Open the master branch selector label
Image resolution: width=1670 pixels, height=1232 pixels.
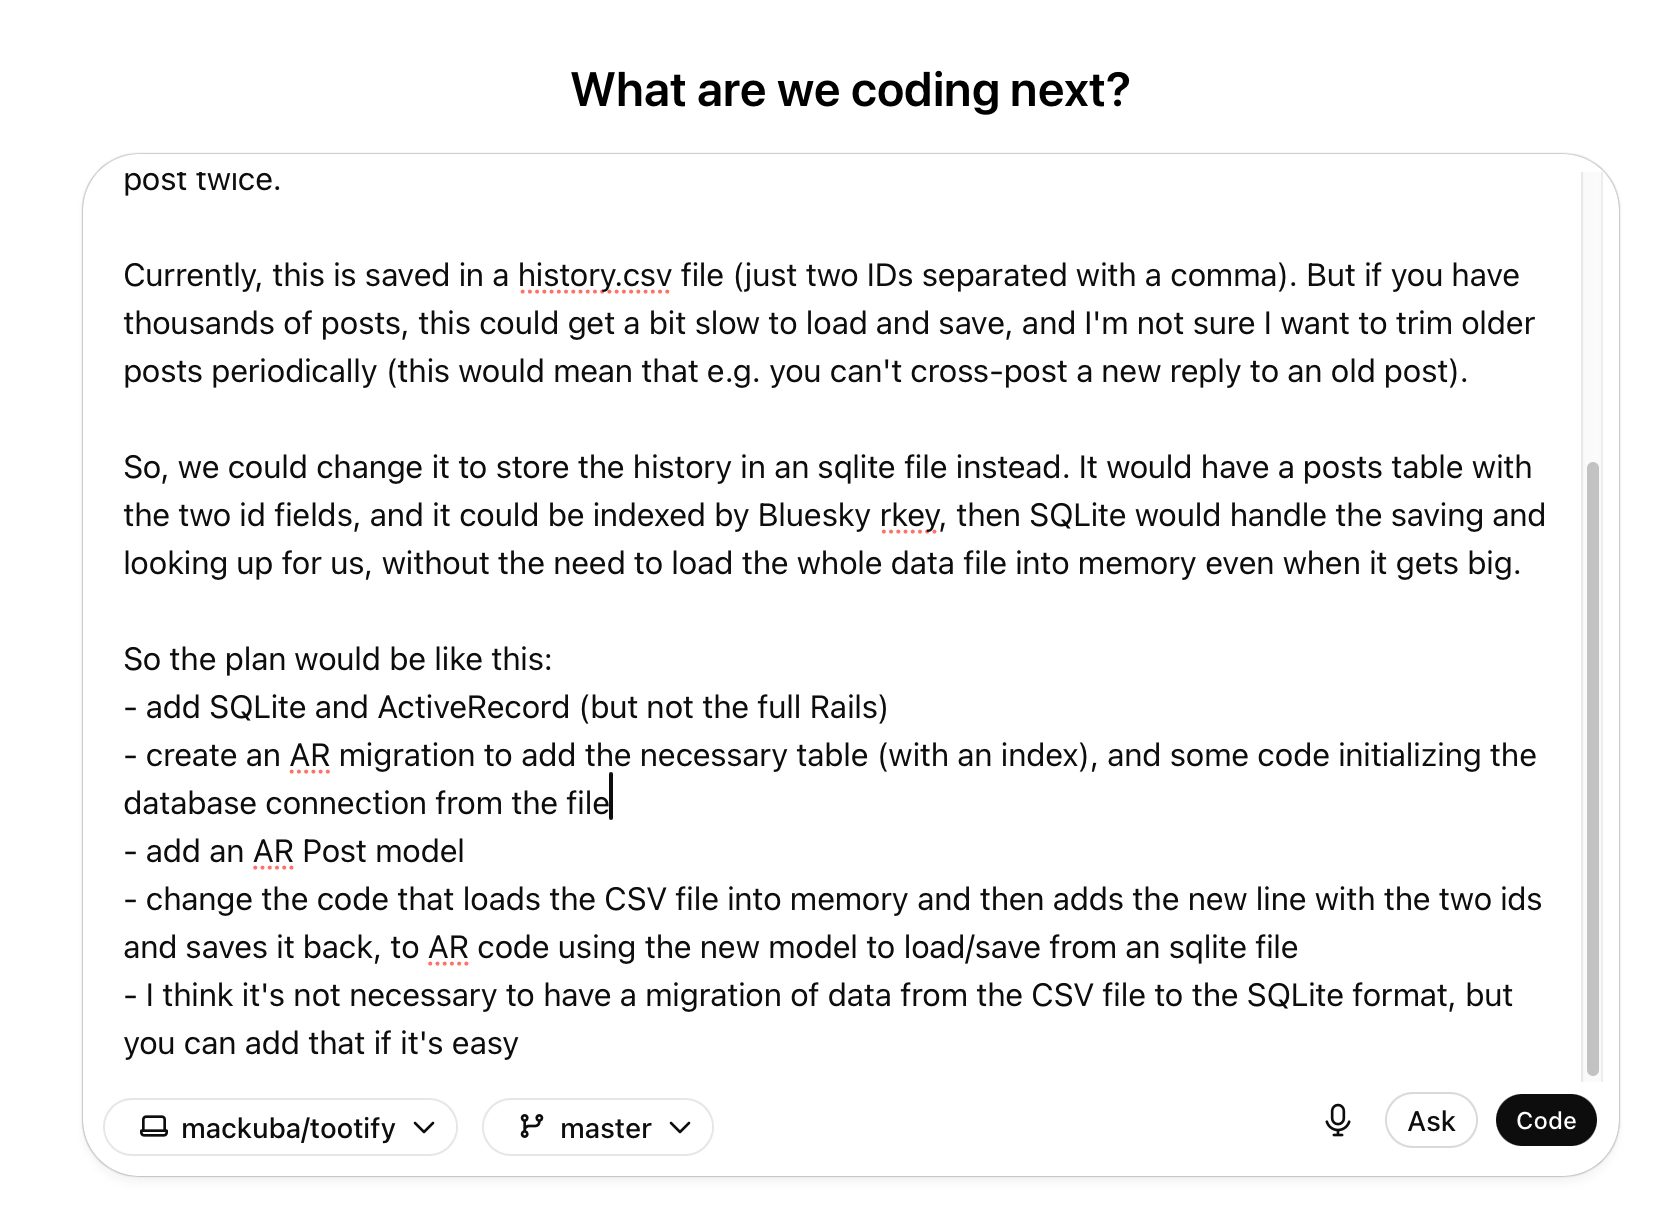(x=605, y=1128)
